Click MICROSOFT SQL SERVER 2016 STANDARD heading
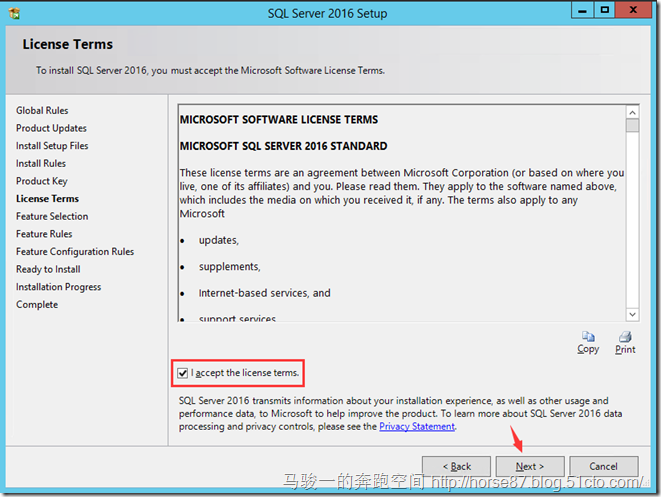 click(x=284, y=146)
